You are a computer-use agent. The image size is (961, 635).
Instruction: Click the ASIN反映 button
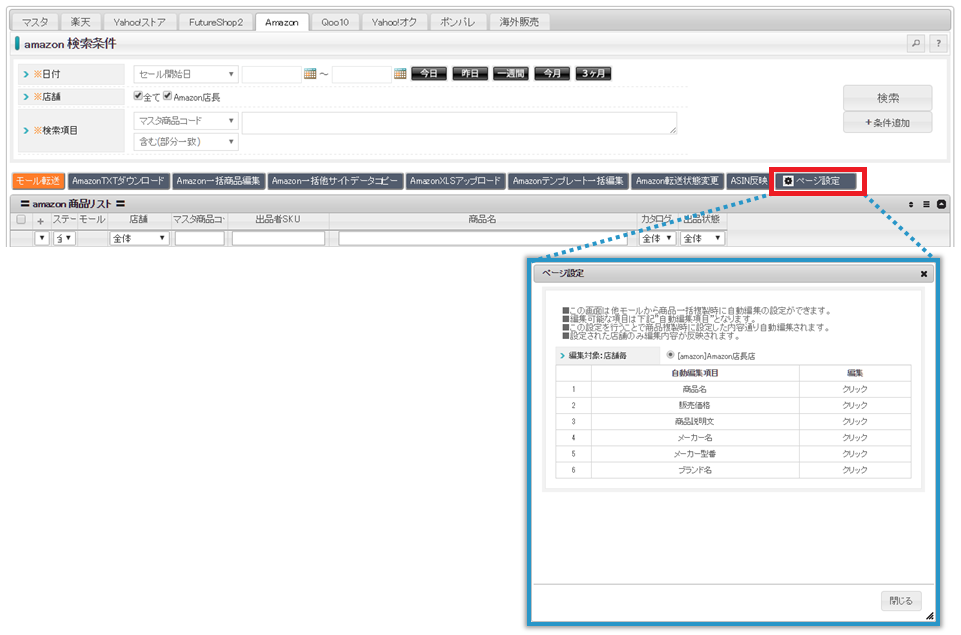[748, 181]
